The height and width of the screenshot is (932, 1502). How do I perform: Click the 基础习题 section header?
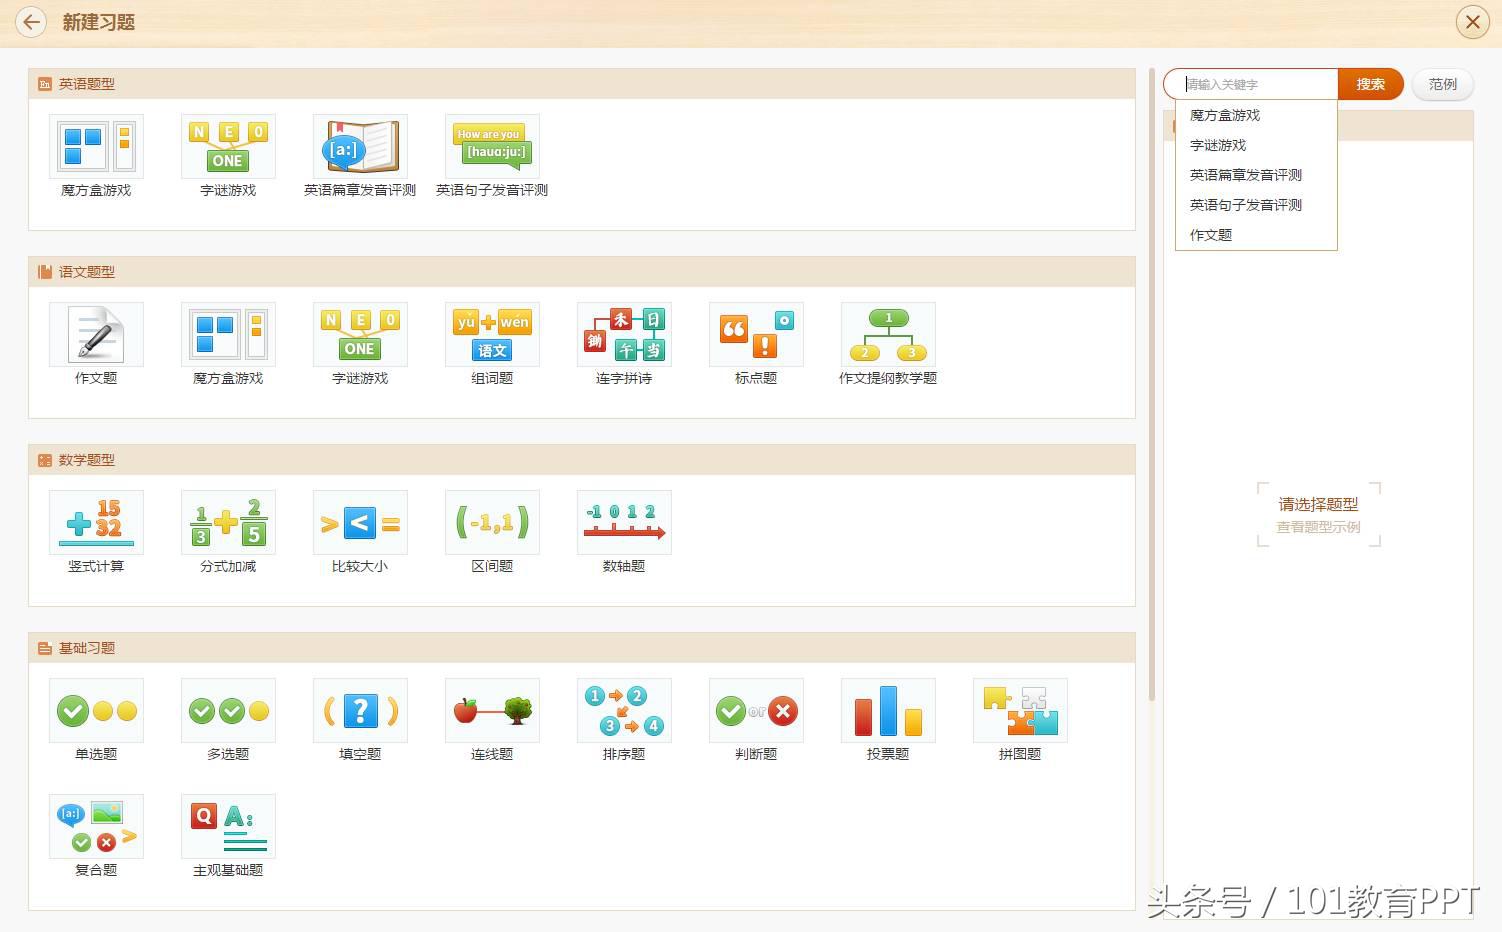582,648
